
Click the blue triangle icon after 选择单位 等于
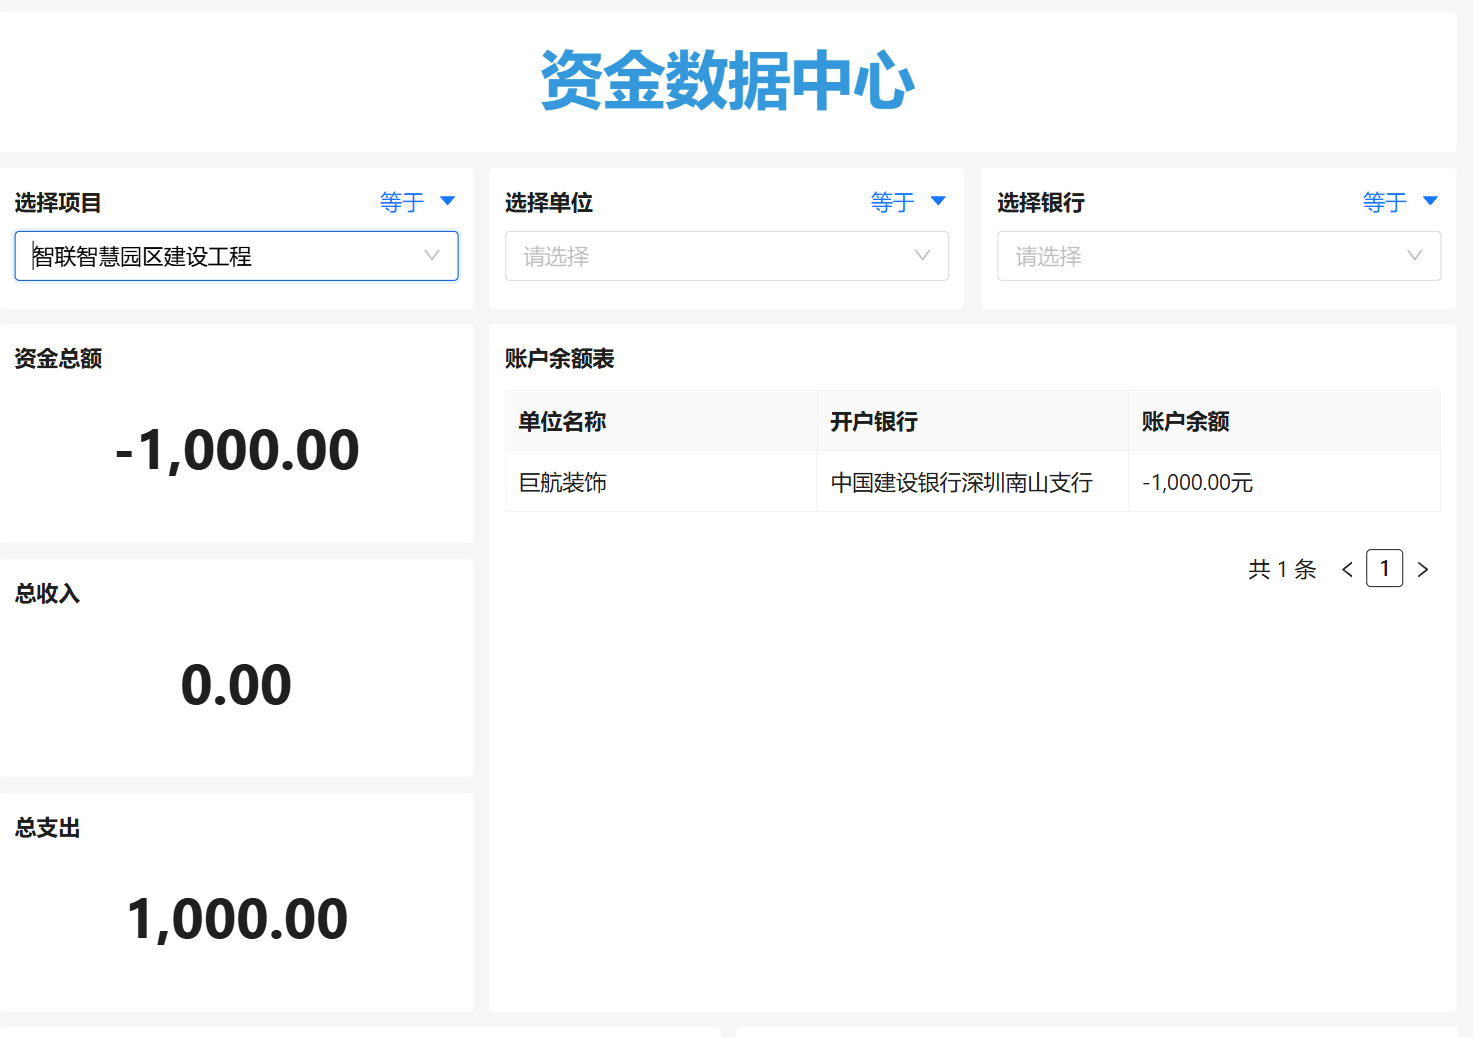coord(938,201)
